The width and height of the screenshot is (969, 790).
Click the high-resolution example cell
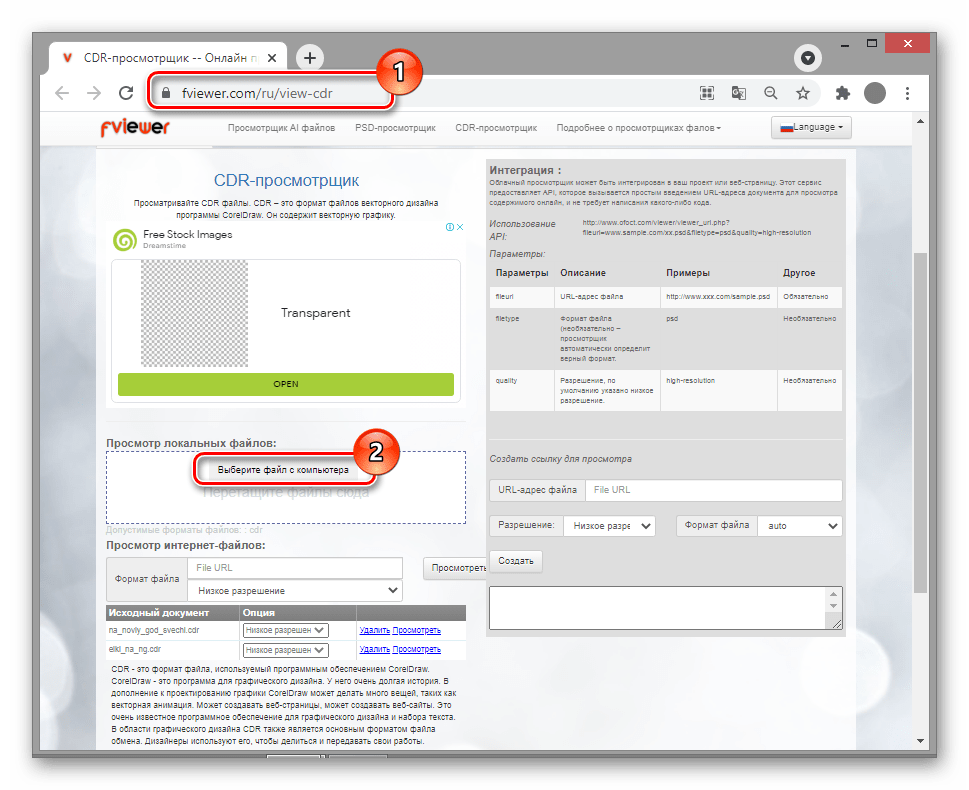pyautogui.click(x=718, y=390)
